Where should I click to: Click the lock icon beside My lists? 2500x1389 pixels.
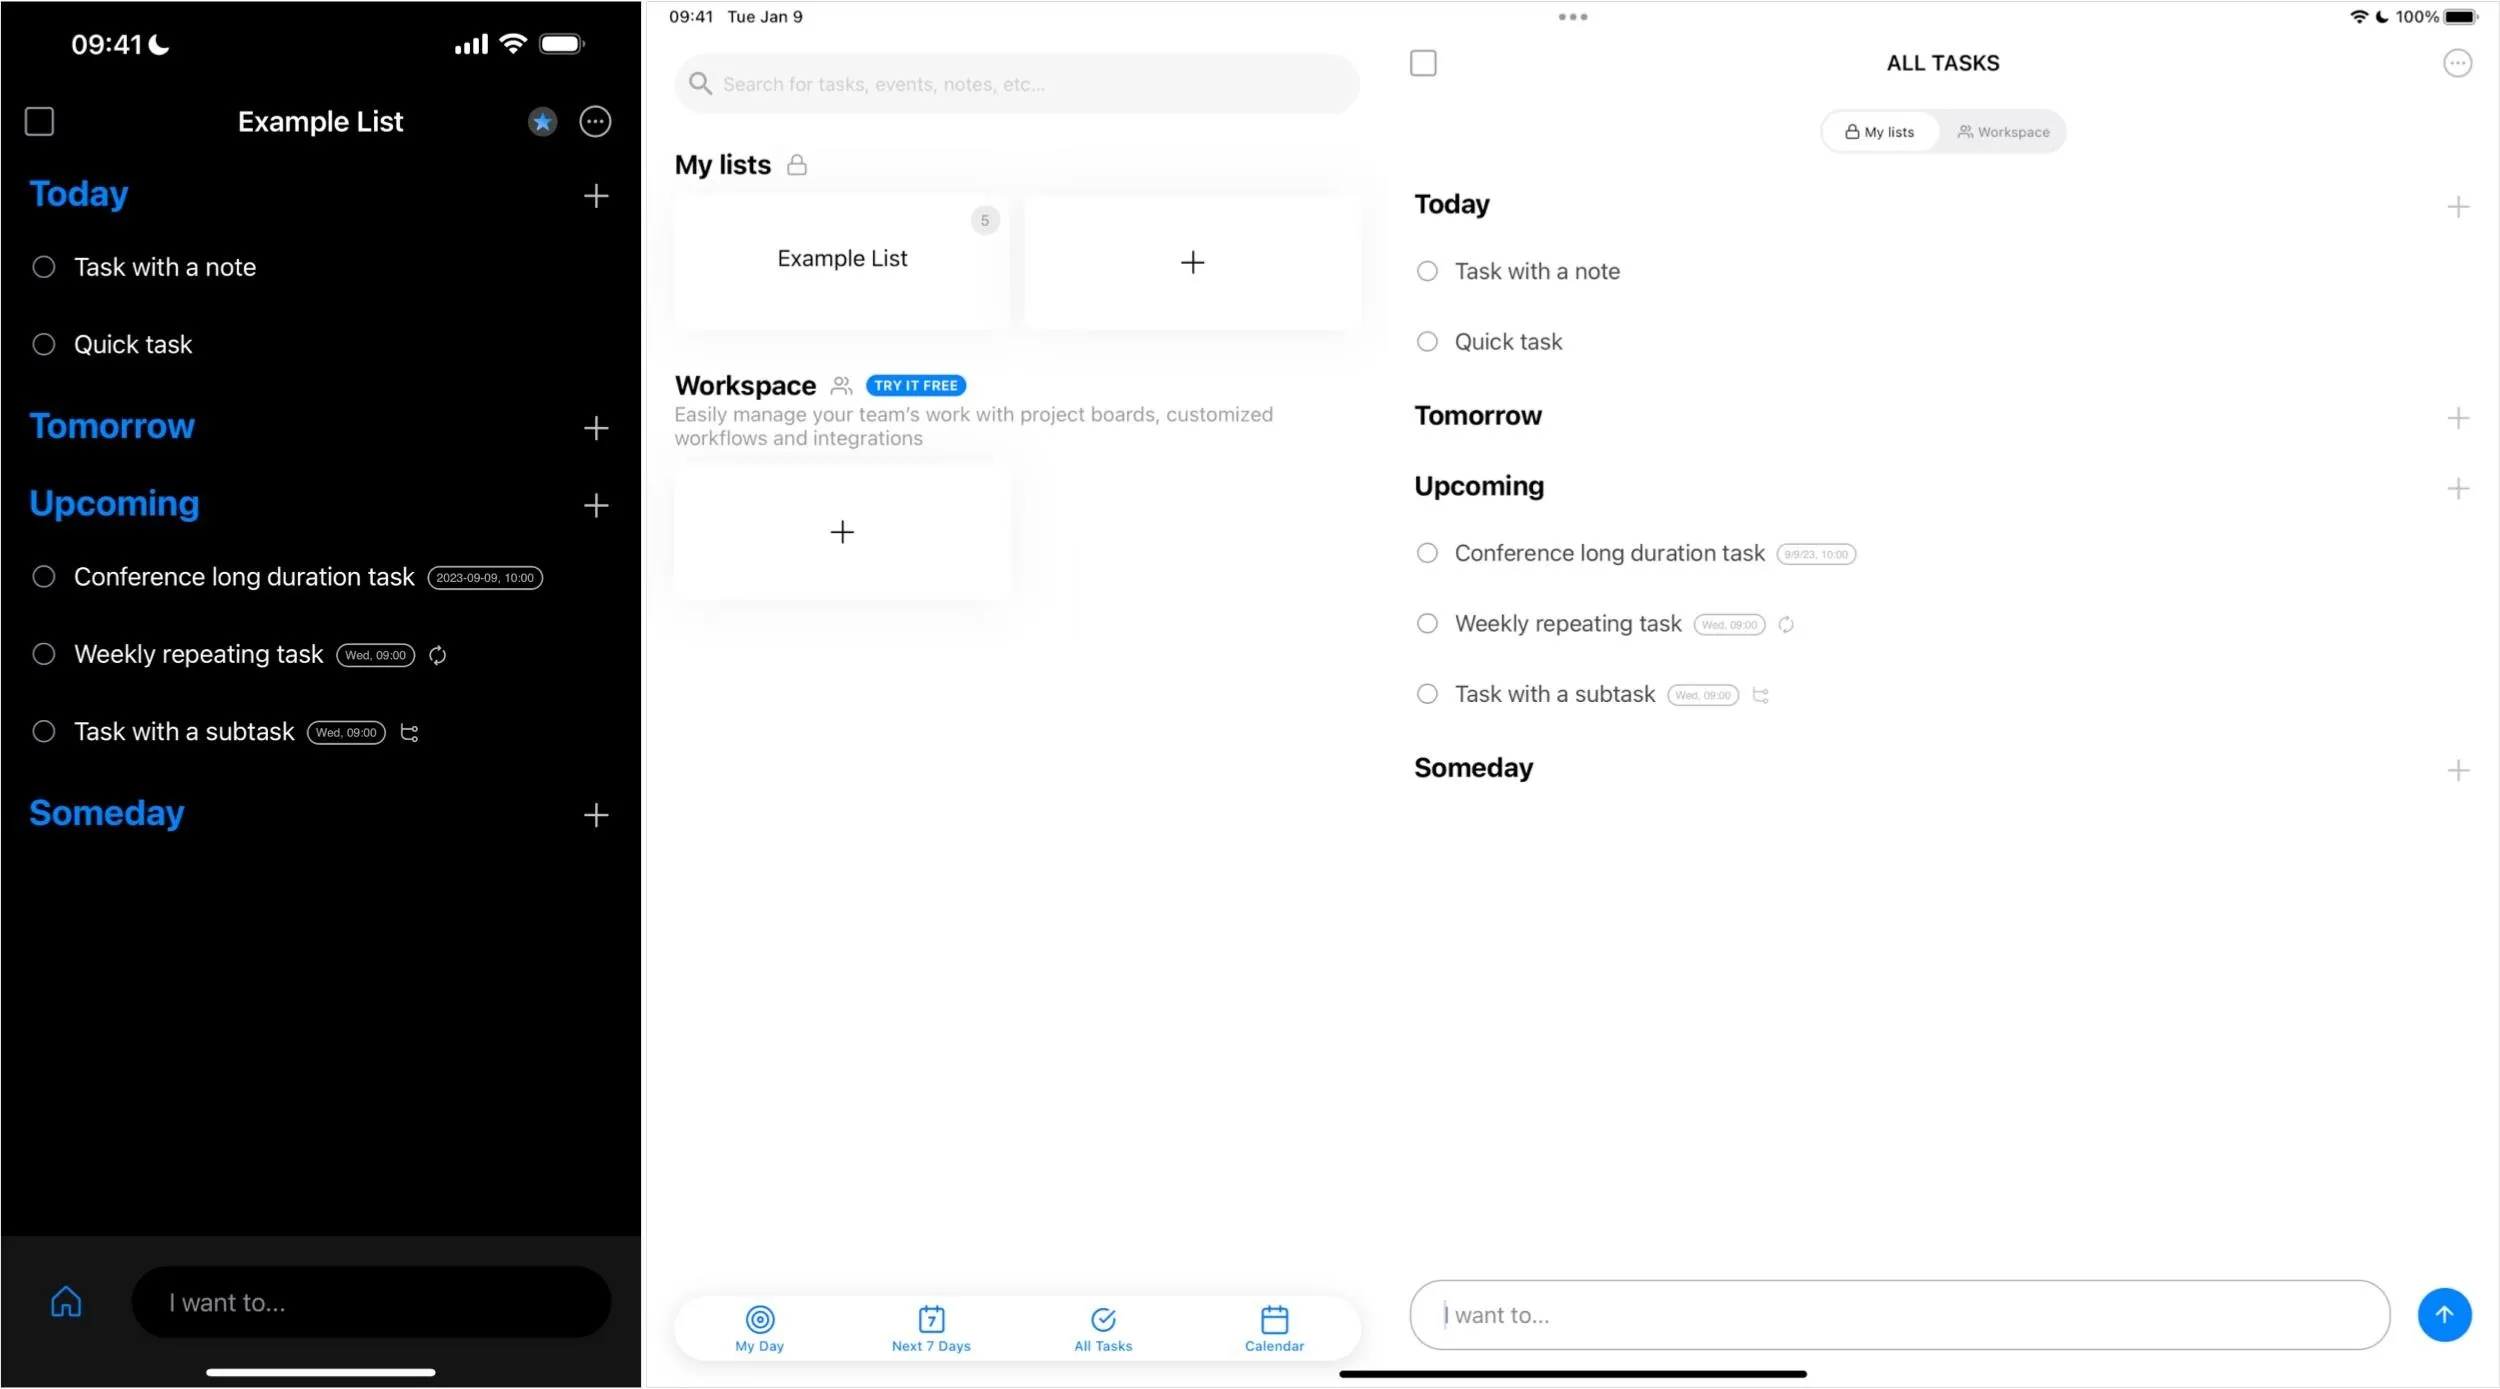pyautogui.click(x=796, y=165)
